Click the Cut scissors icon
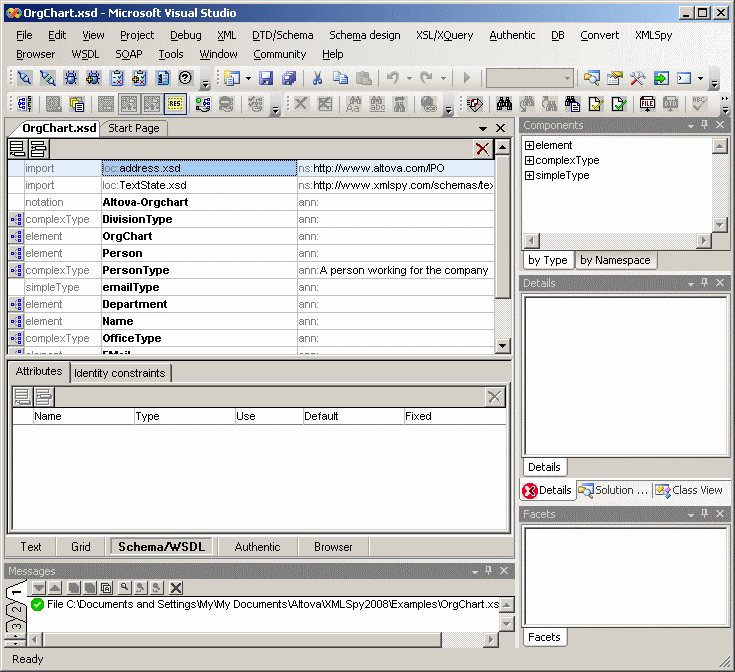The image size is (735, 672). [317, 78]
